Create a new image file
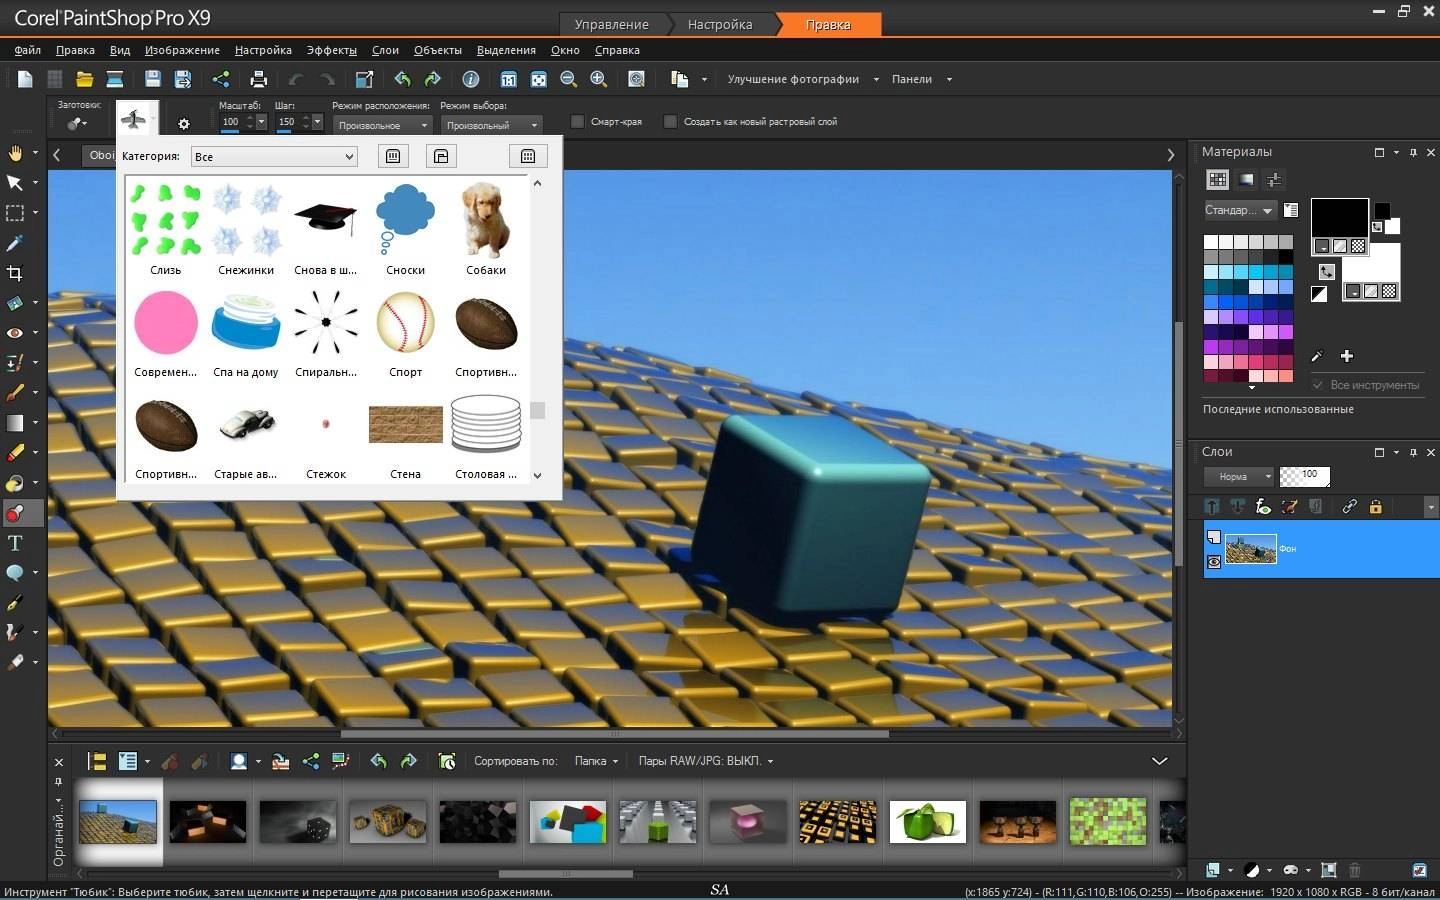This screenshot has height=900, width=1440. pyautogui.click(x=25, y=79)
